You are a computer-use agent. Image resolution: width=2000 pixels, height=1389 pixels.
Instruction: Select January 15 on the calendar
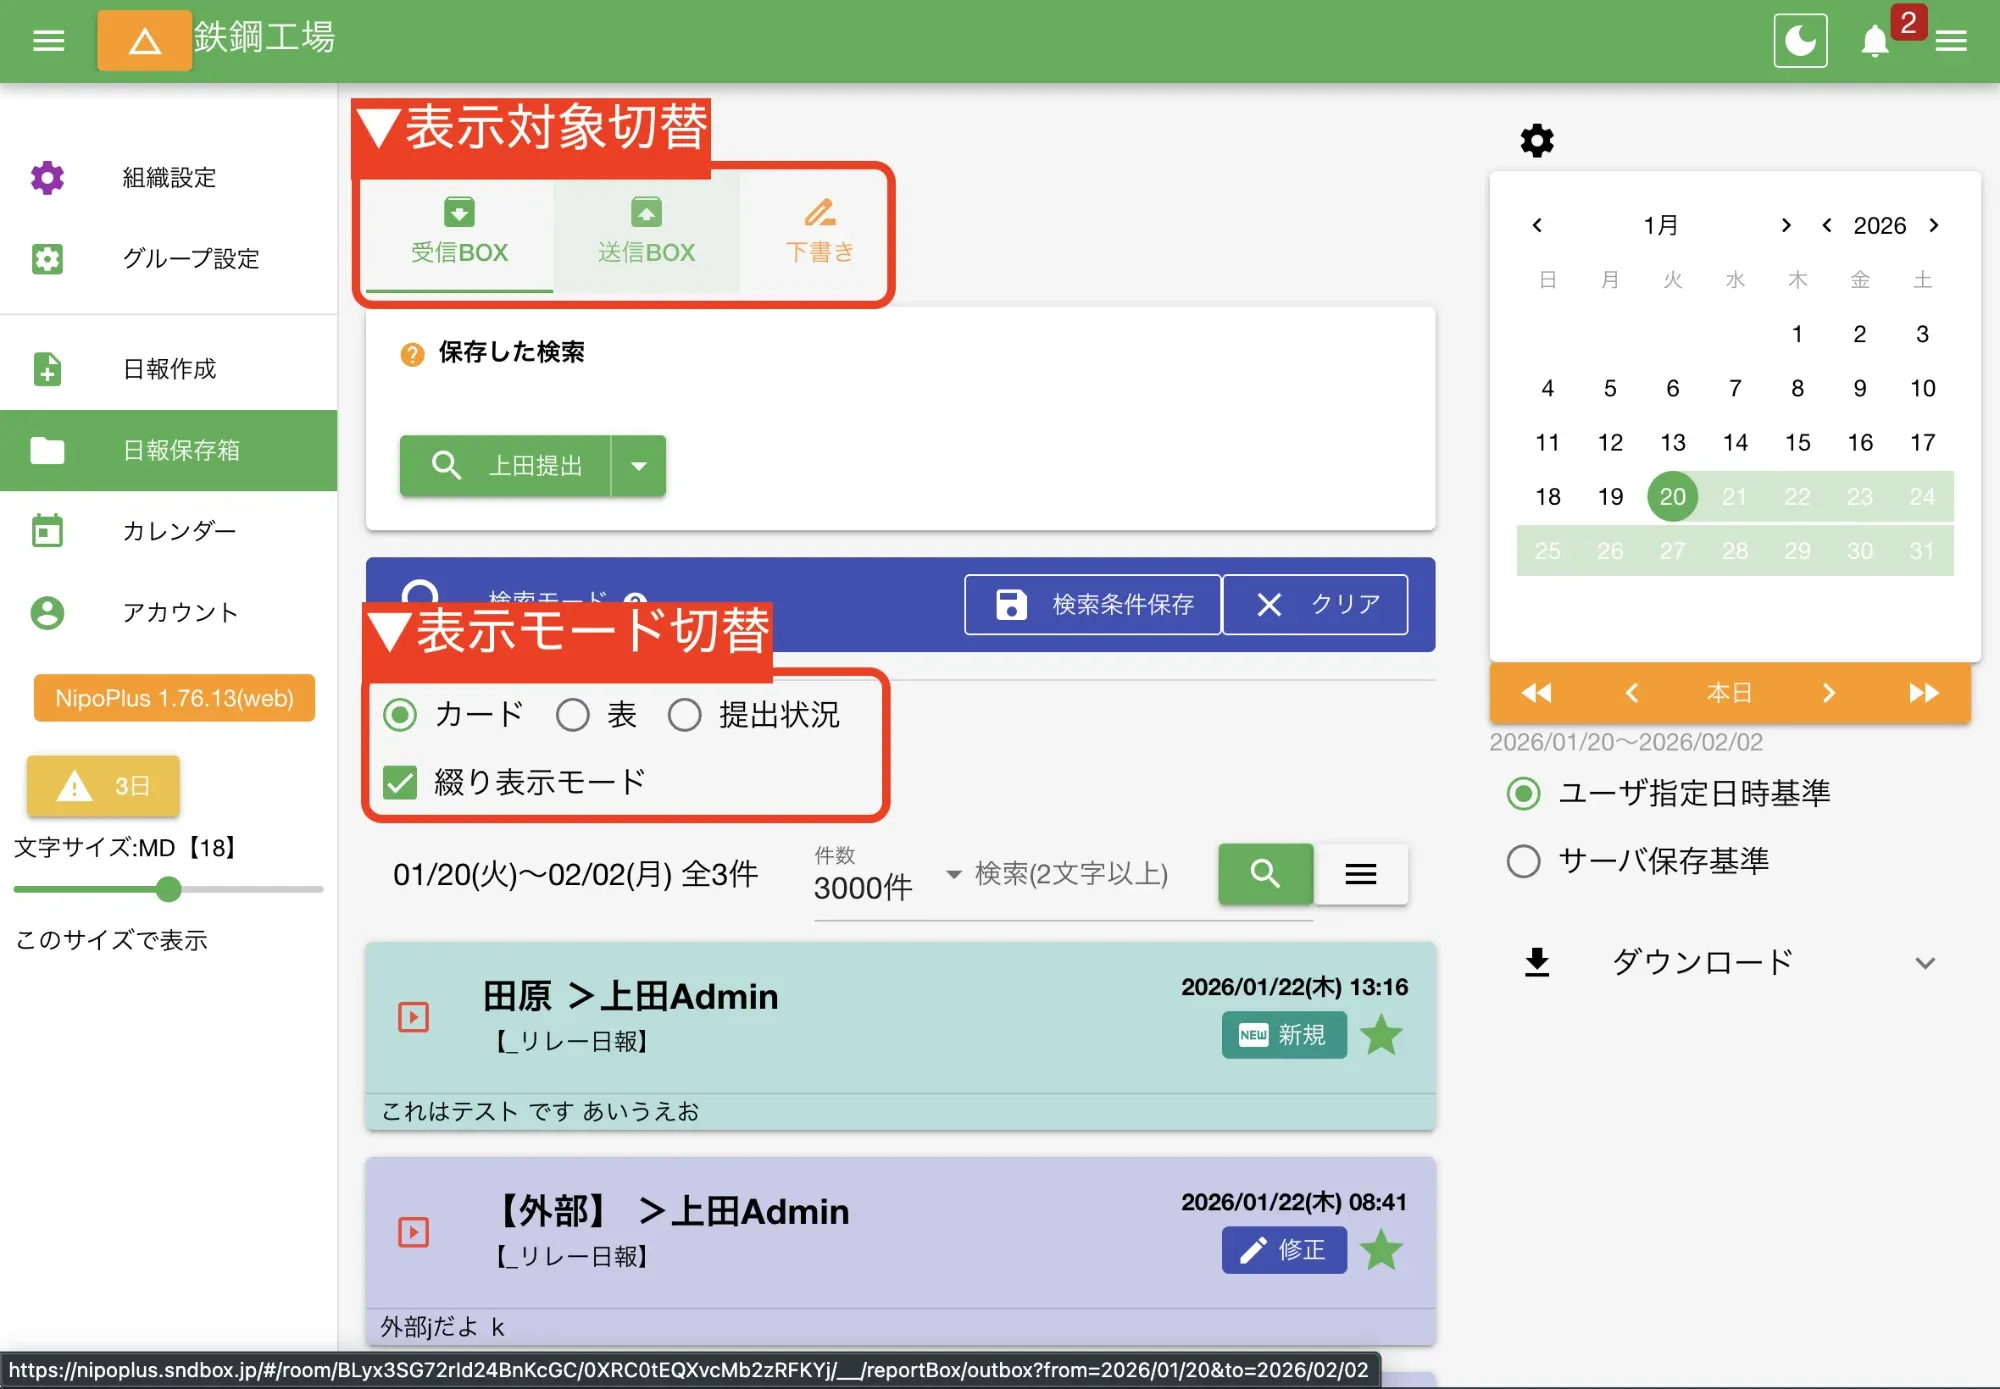pos(1797,442)
